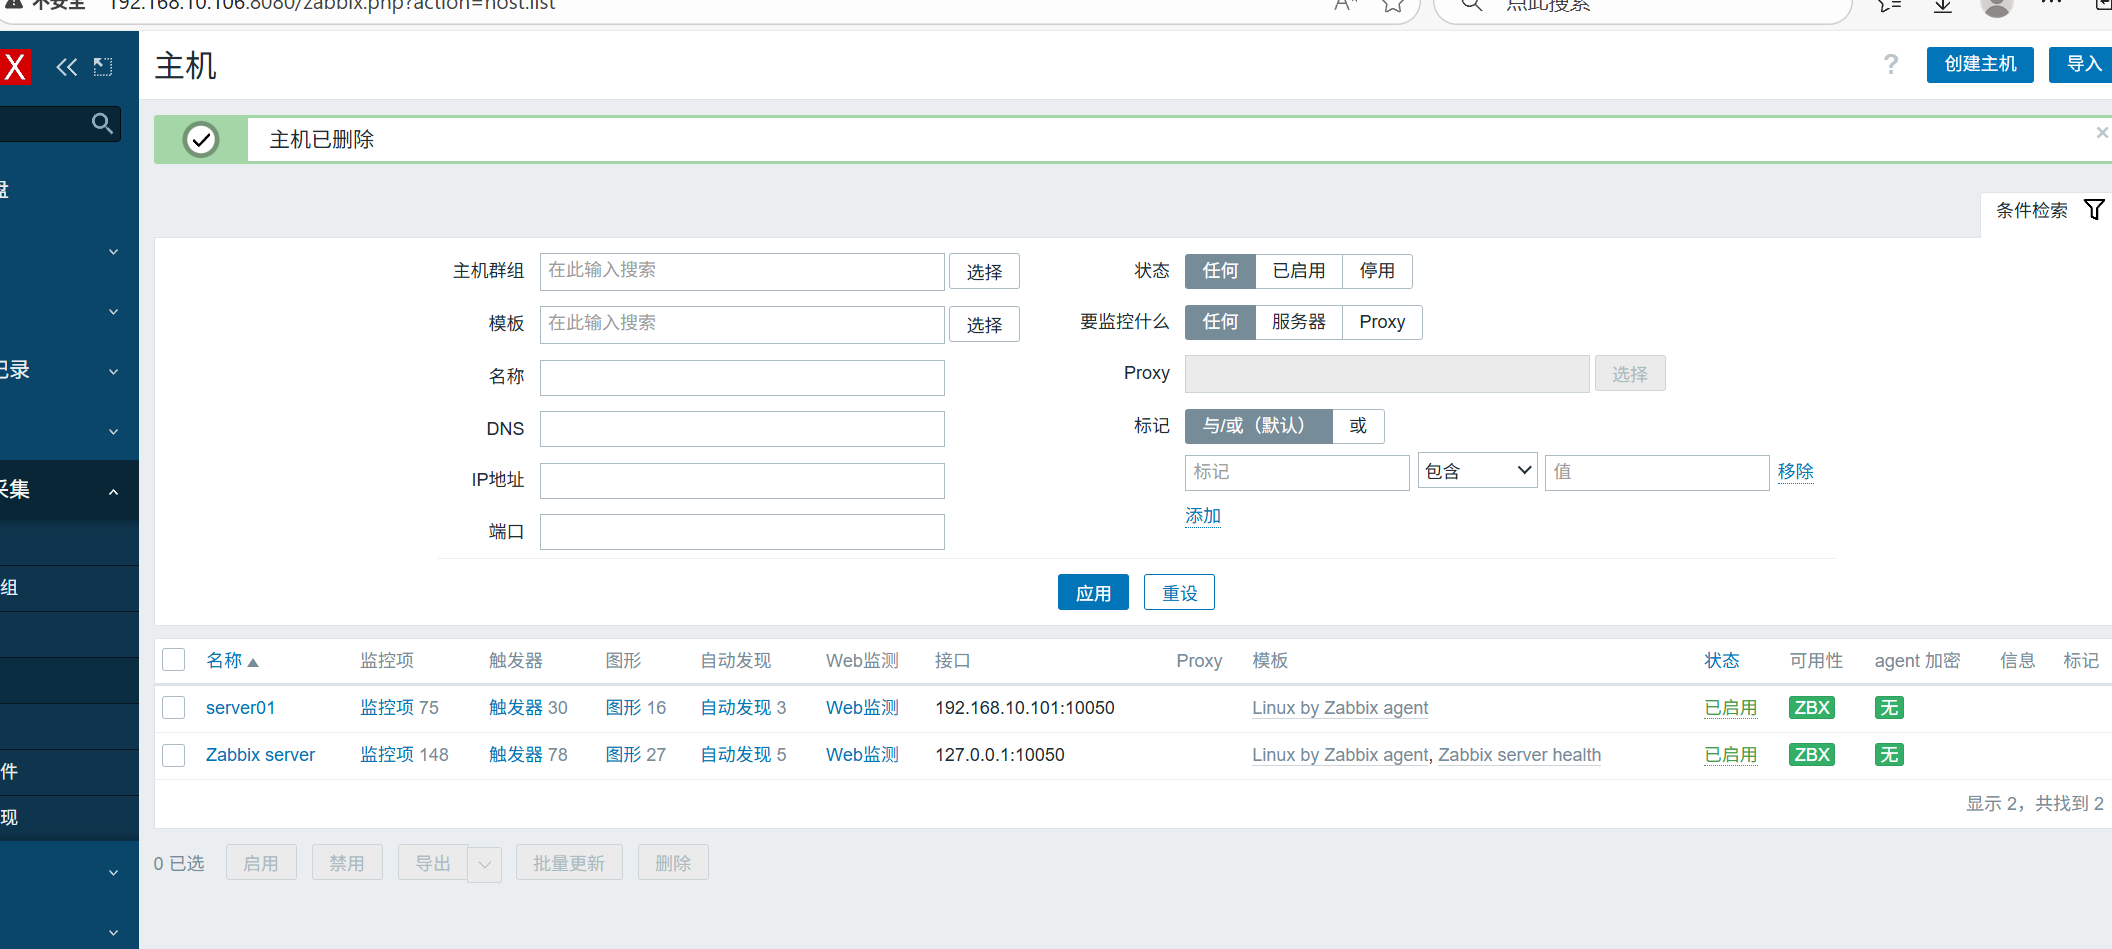Select tag mode 与/或 (默认)
This screenshot has height=949, width=2112.
1259,426
